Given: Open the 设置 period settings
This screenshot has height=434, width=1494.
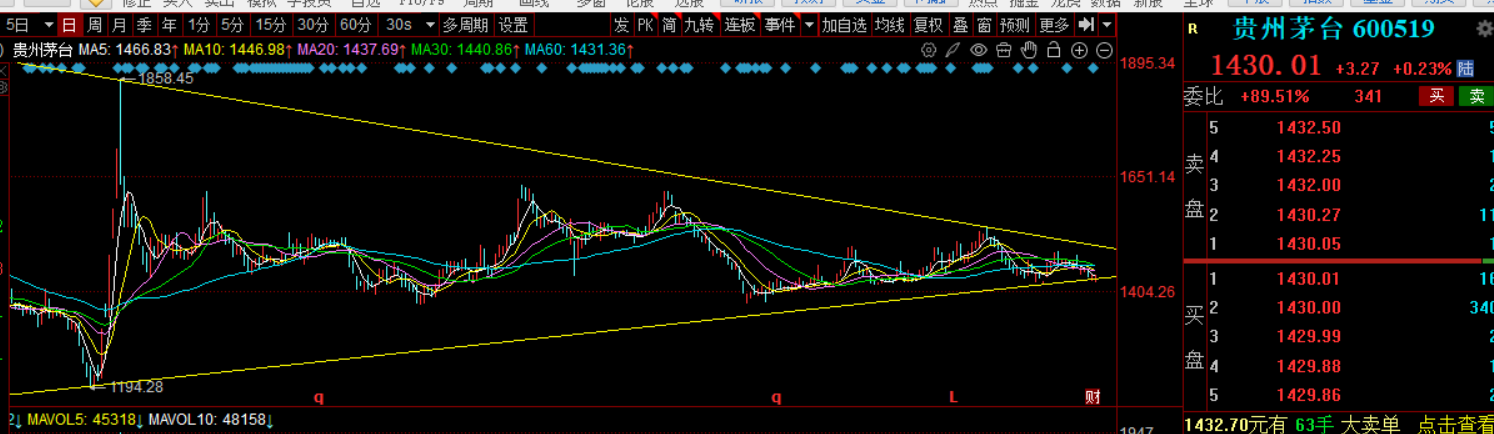Looking at the screenshot, I should coord(513,25).
